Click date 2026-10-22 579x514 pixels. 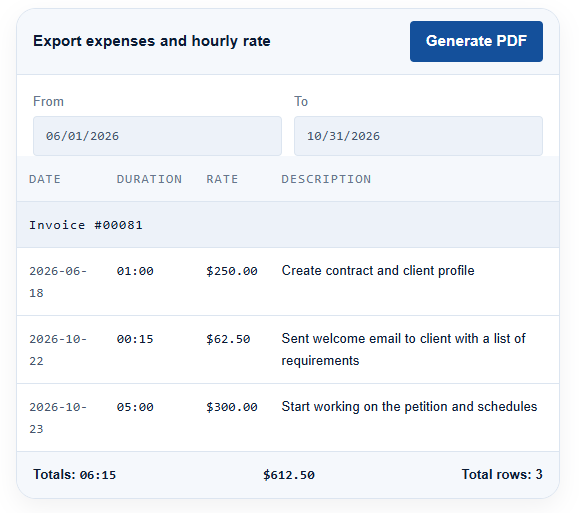(x=58, y=350)
